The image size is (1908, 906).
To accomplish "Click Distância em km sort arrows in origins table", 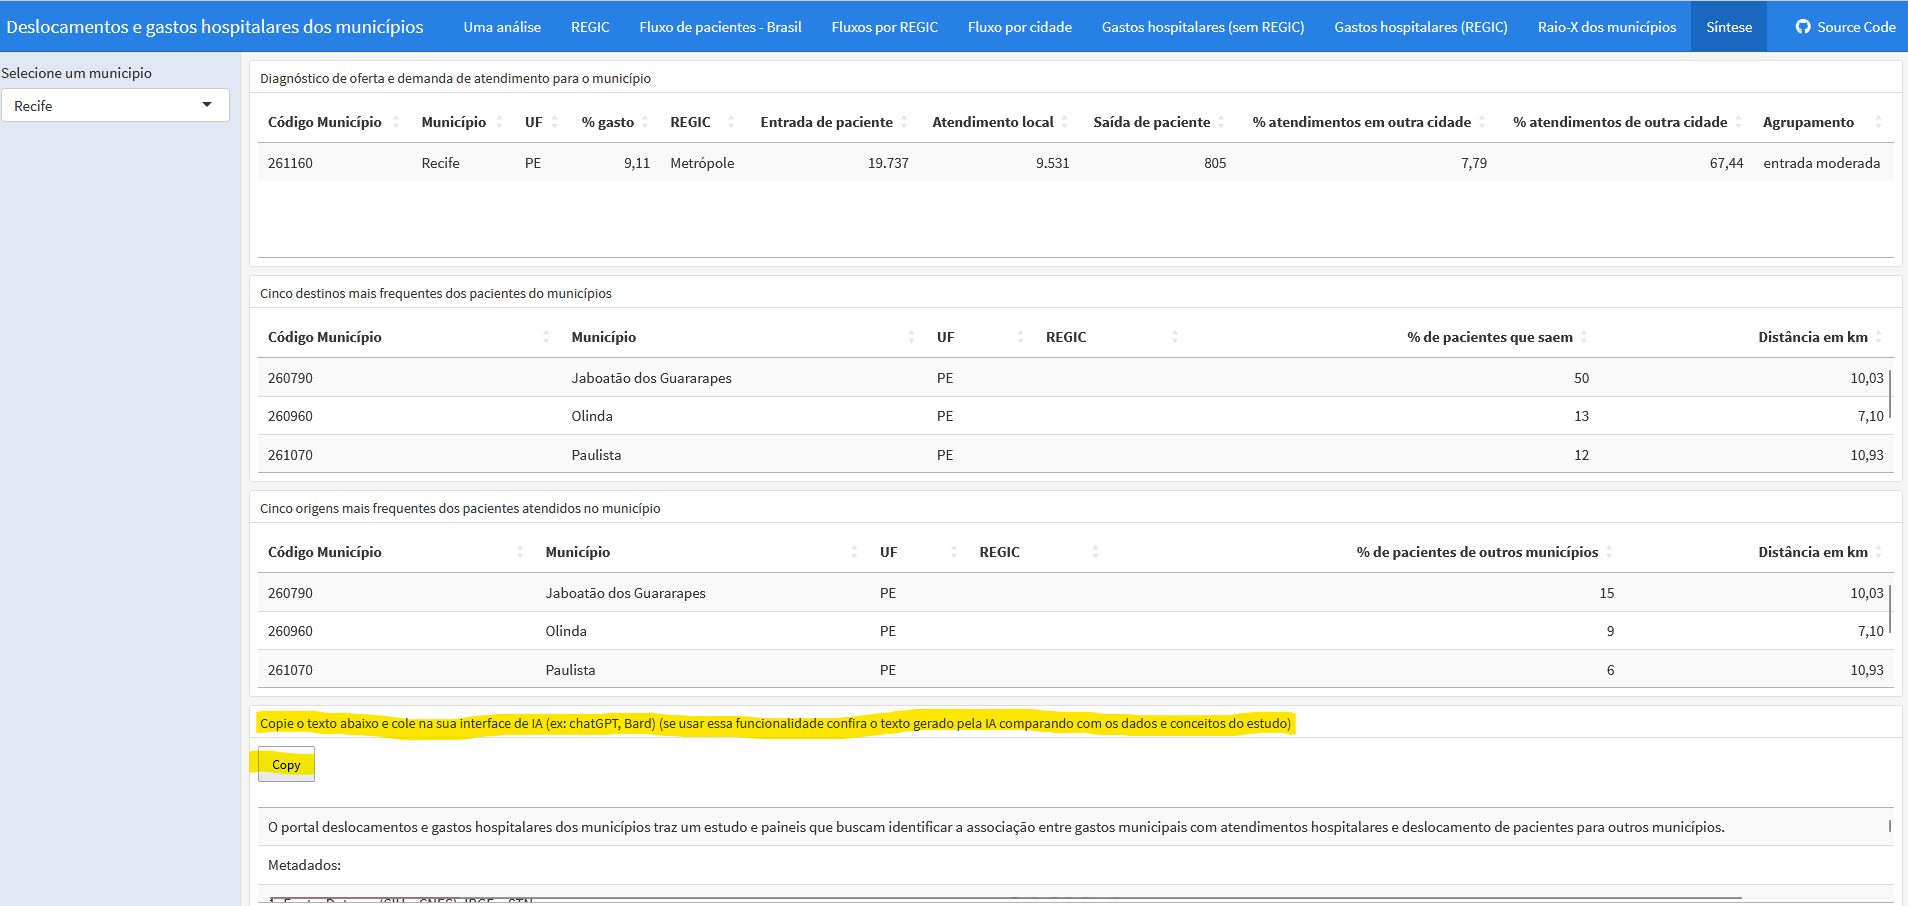I will (1879, 552).
